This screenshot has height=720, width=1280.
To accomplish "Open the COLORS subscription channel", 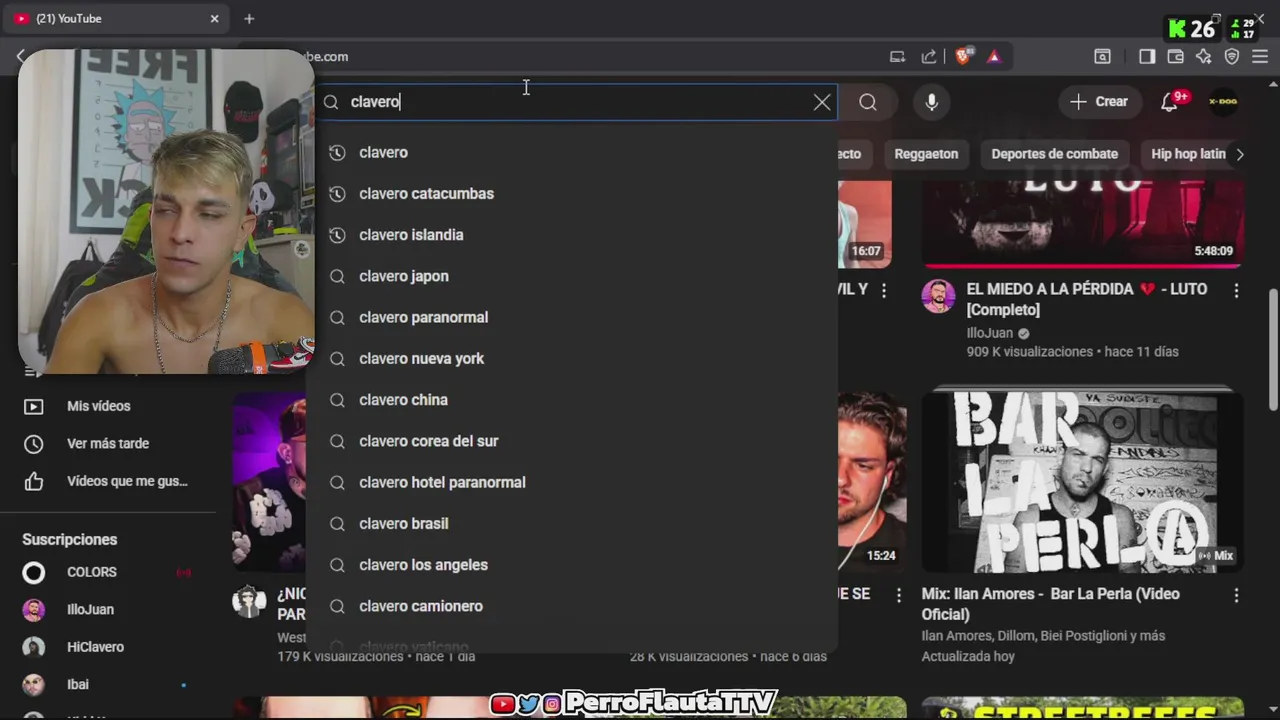I will 108,572.
